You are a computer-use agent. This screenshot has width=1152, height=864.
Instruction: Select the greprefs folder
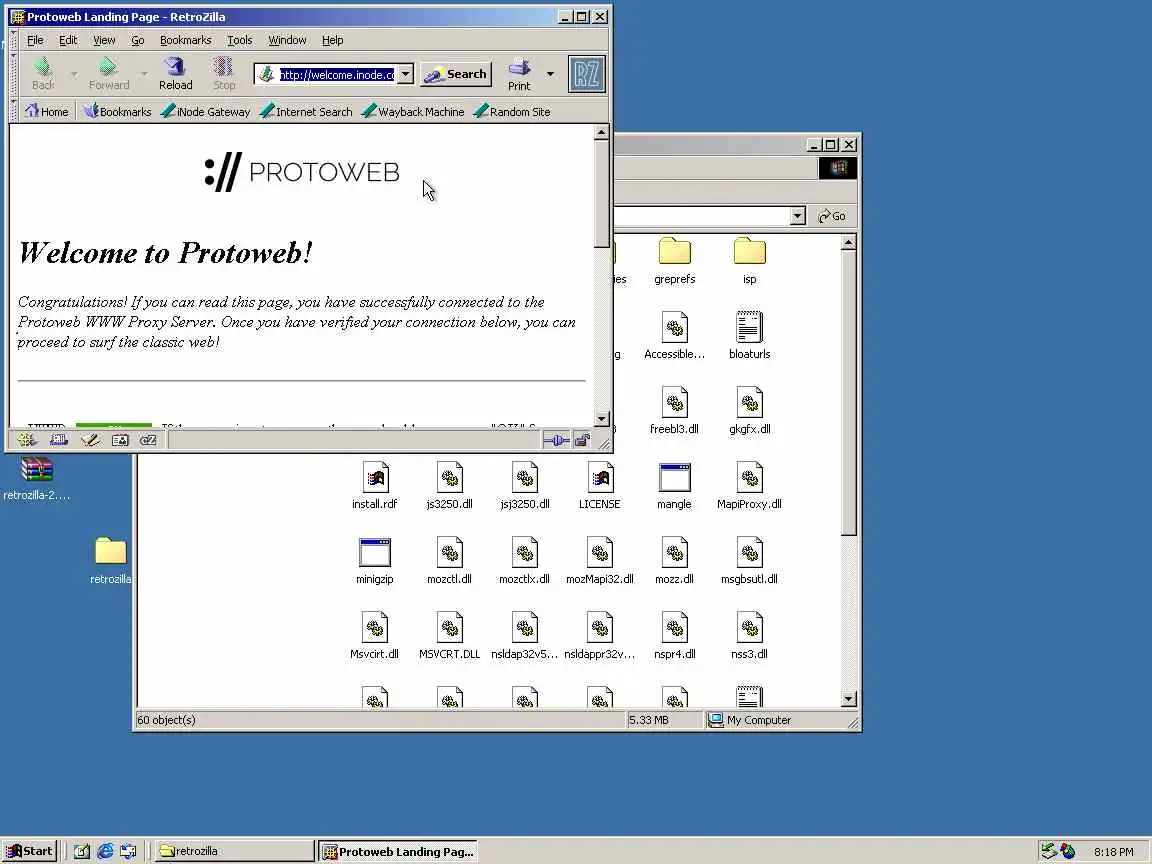674,261
